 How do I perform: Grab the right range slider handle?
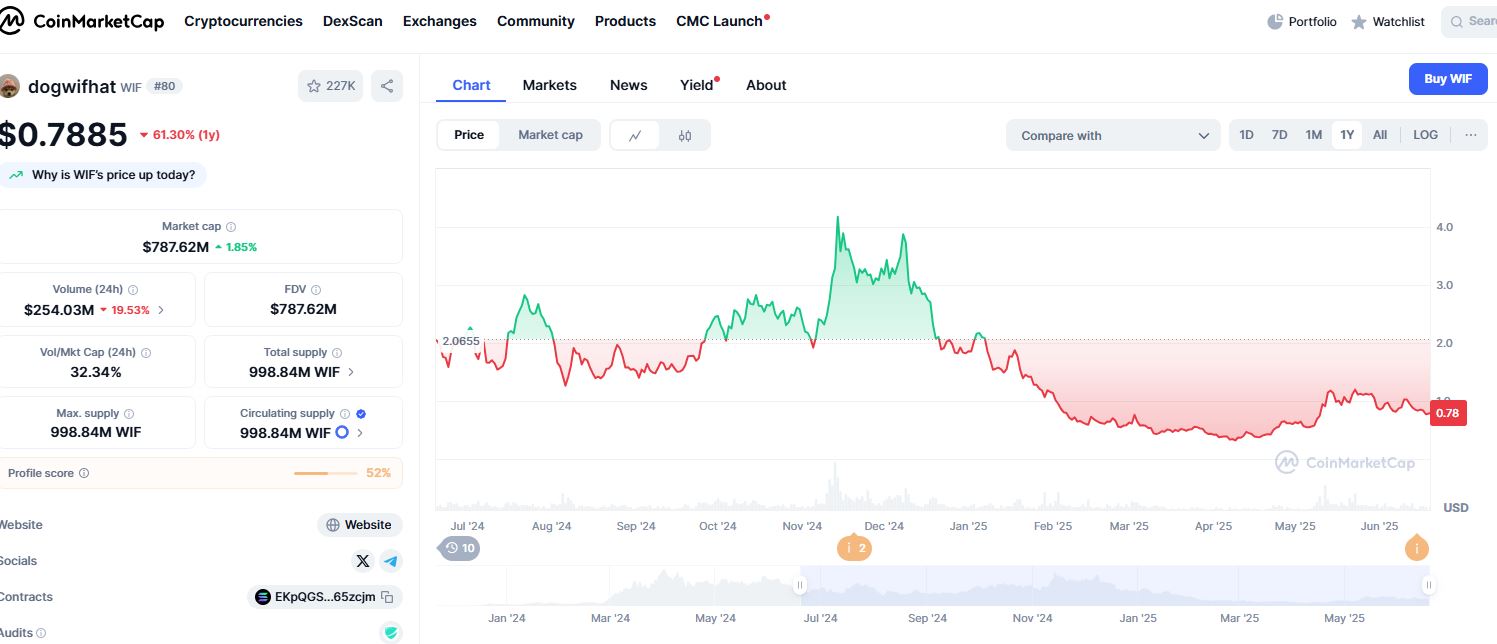pos(1429,585)
